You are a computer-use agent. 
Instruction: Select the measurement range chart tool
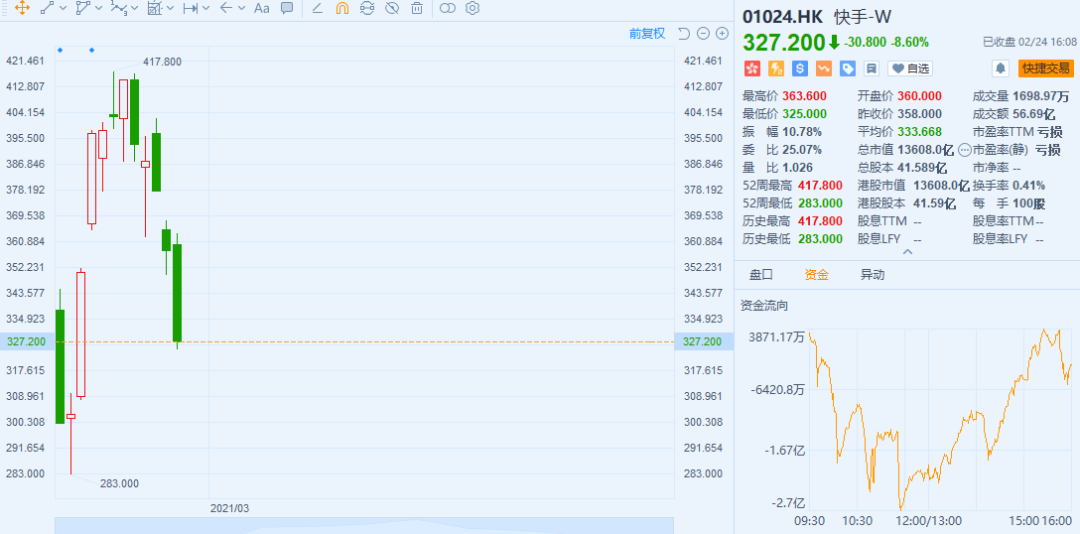(x=154, y=8)
